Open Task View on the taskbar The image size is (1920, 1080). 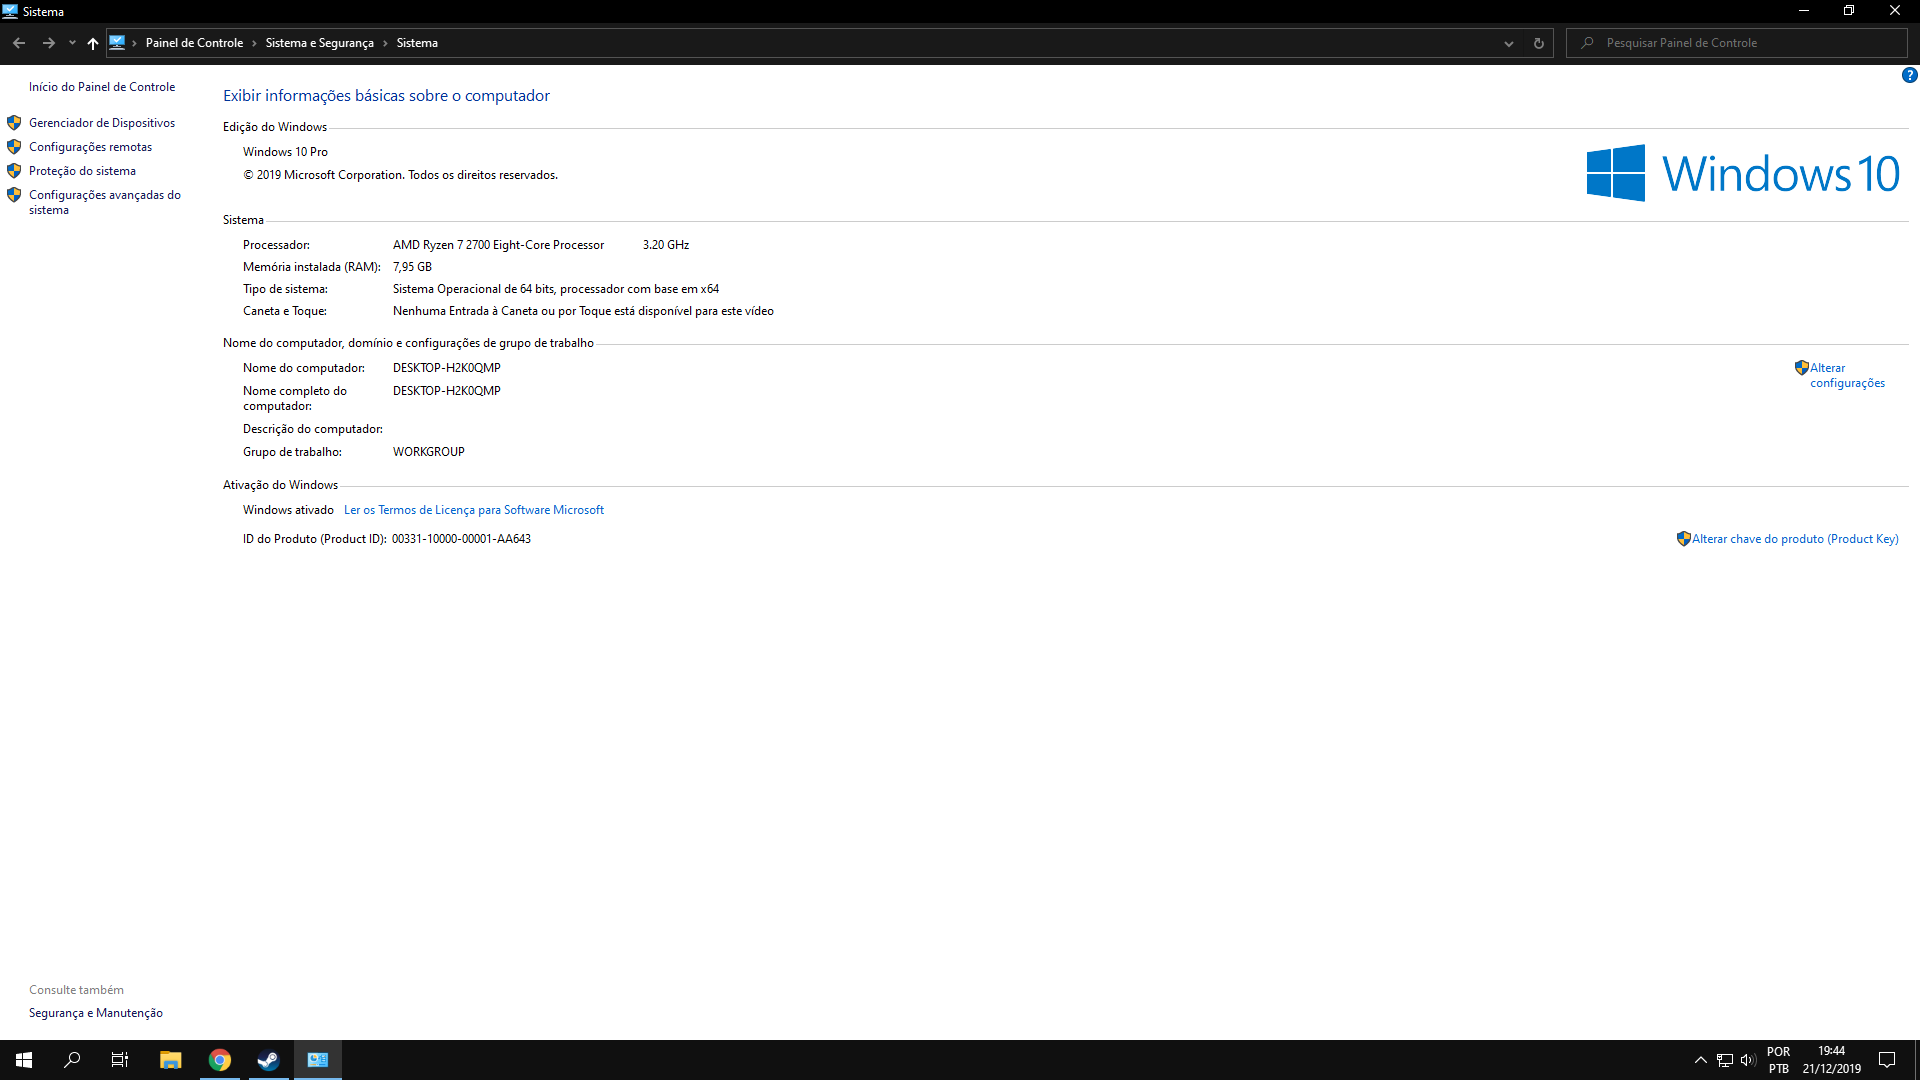(x=120, y=1060)
